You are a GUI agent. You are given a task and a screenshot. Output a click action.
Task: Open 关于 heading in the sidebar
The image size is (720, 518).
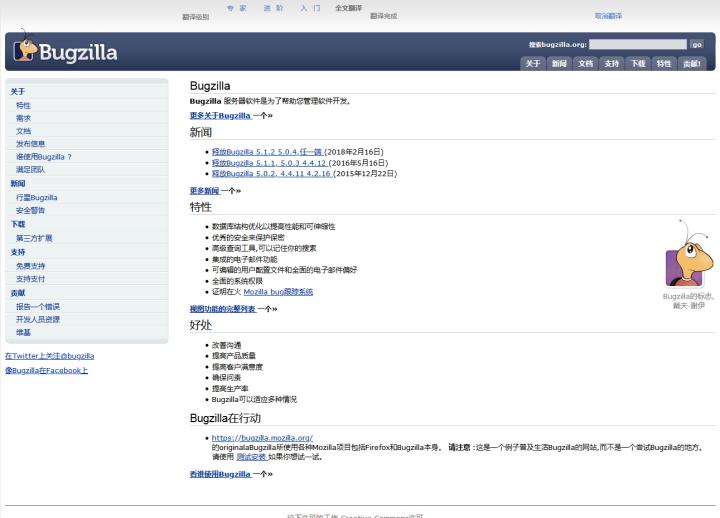[x=18, y=91]
